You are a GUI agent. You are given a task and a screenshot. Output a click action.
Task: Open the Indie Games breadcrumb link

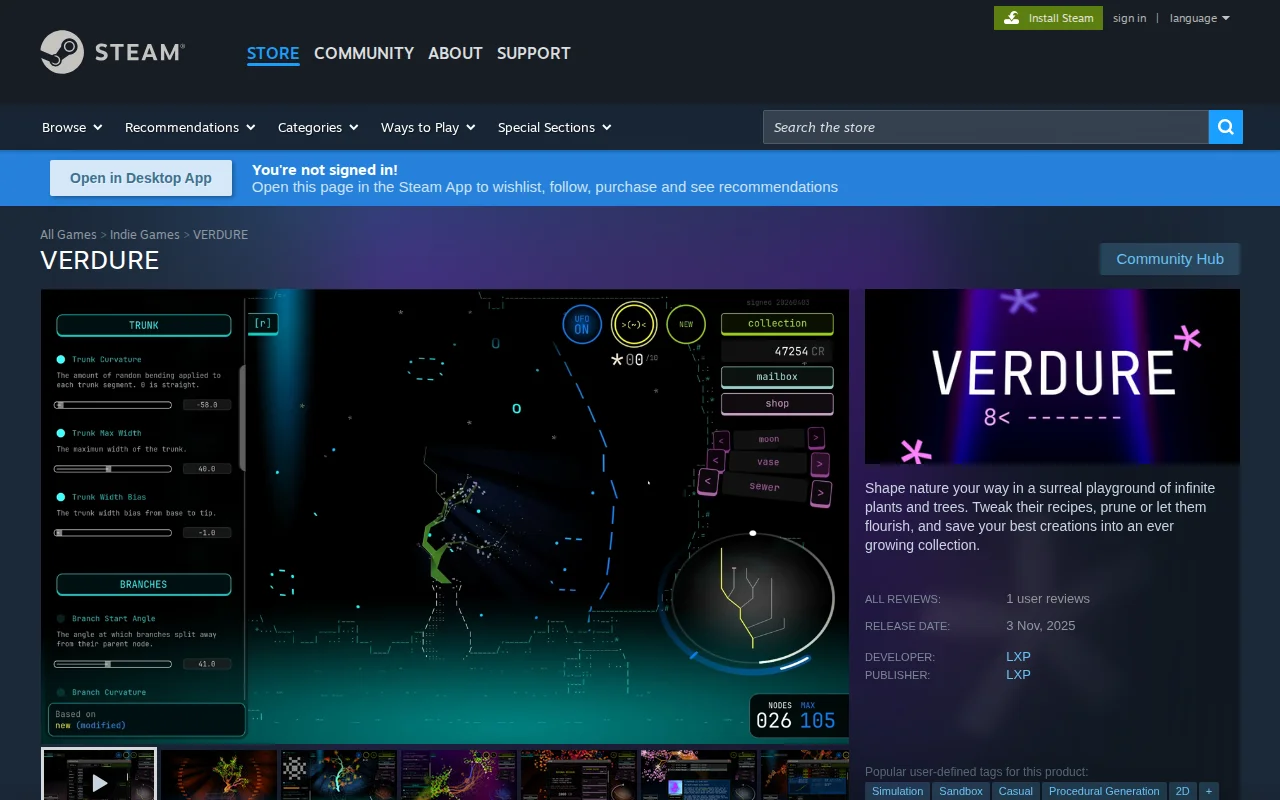click(145, 235)
